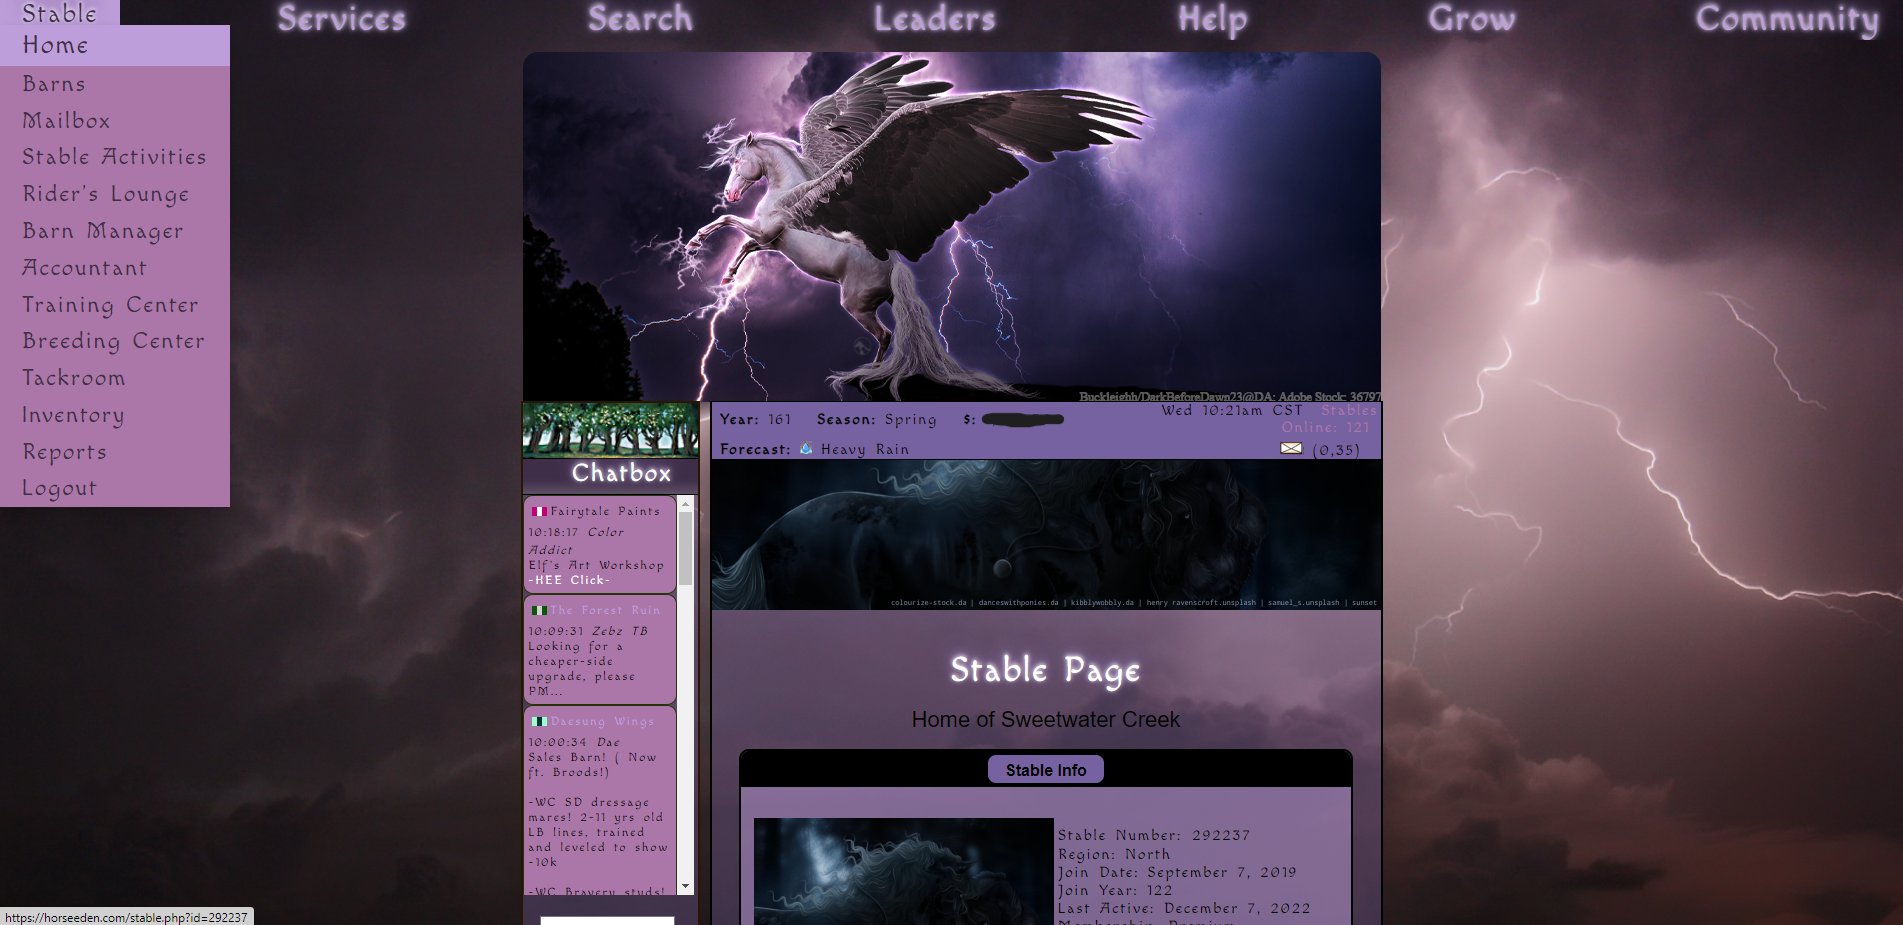Open Barn Manager
This screenshot has width=1903, height=925.
click(x=115, y=231)
